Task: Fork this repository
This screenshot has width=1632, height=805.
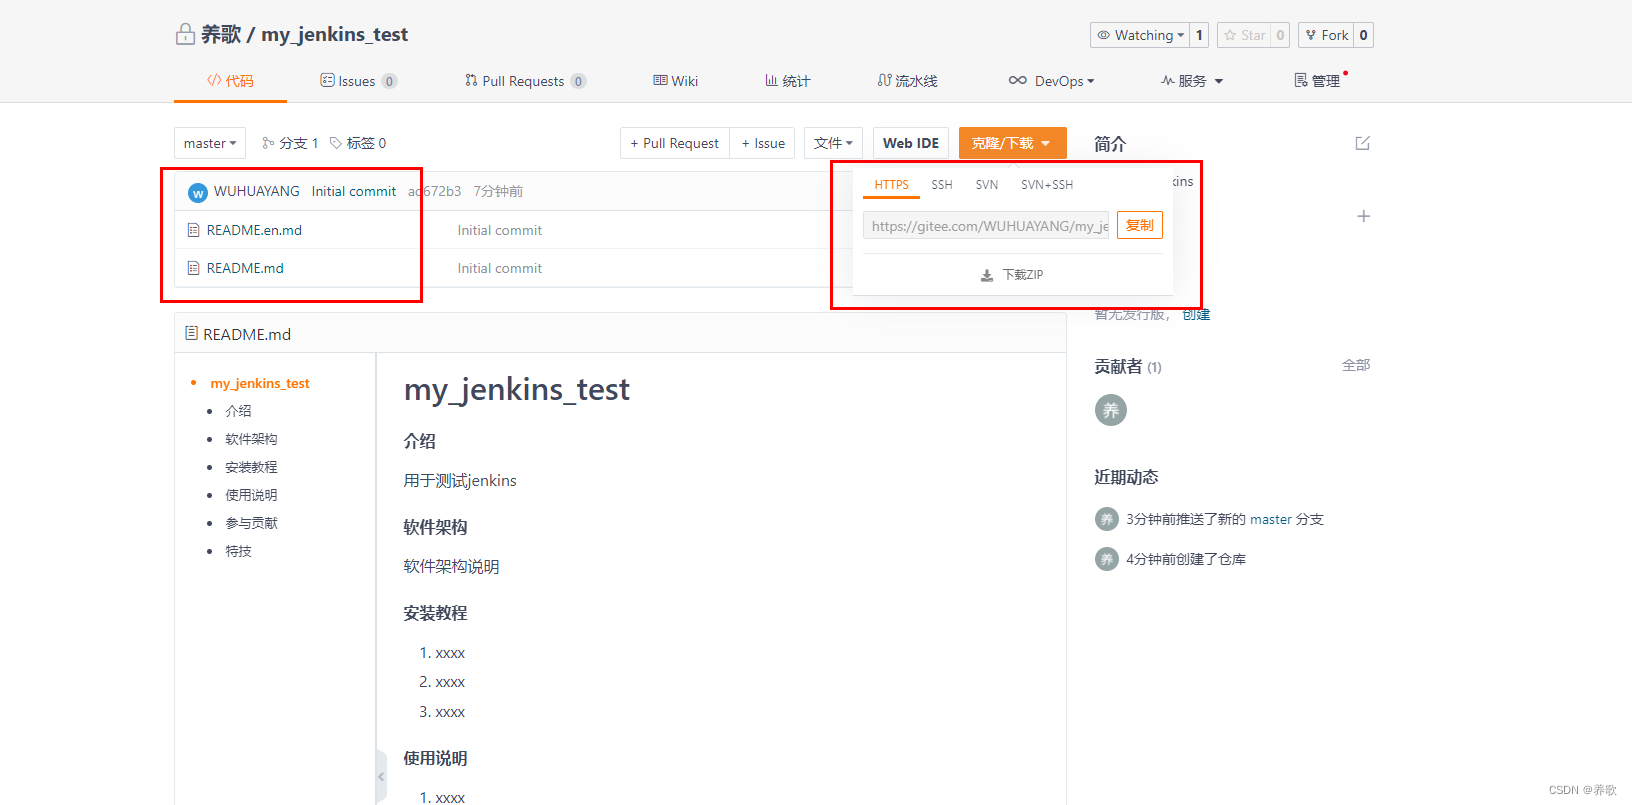Action: click(1326, 35)
